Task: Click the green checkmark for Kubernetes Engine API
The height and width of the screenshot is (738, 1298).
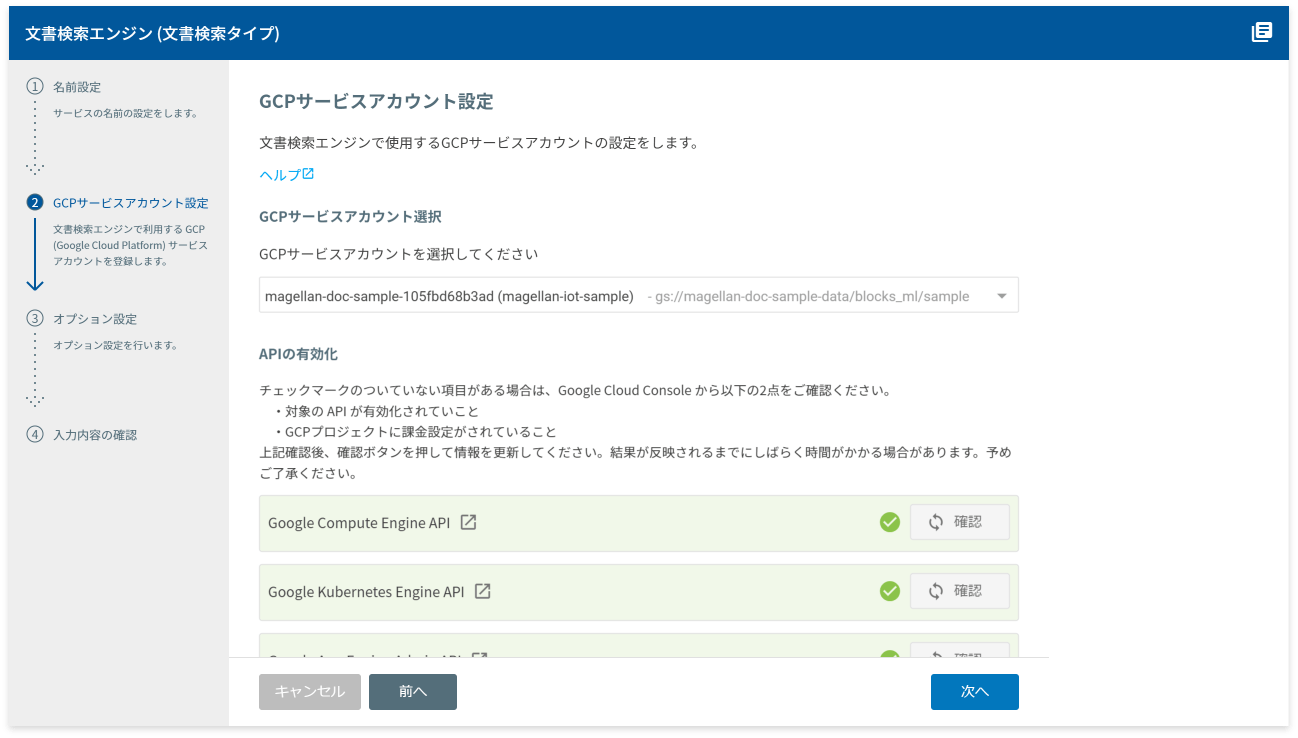Action: tap(890, 591)
